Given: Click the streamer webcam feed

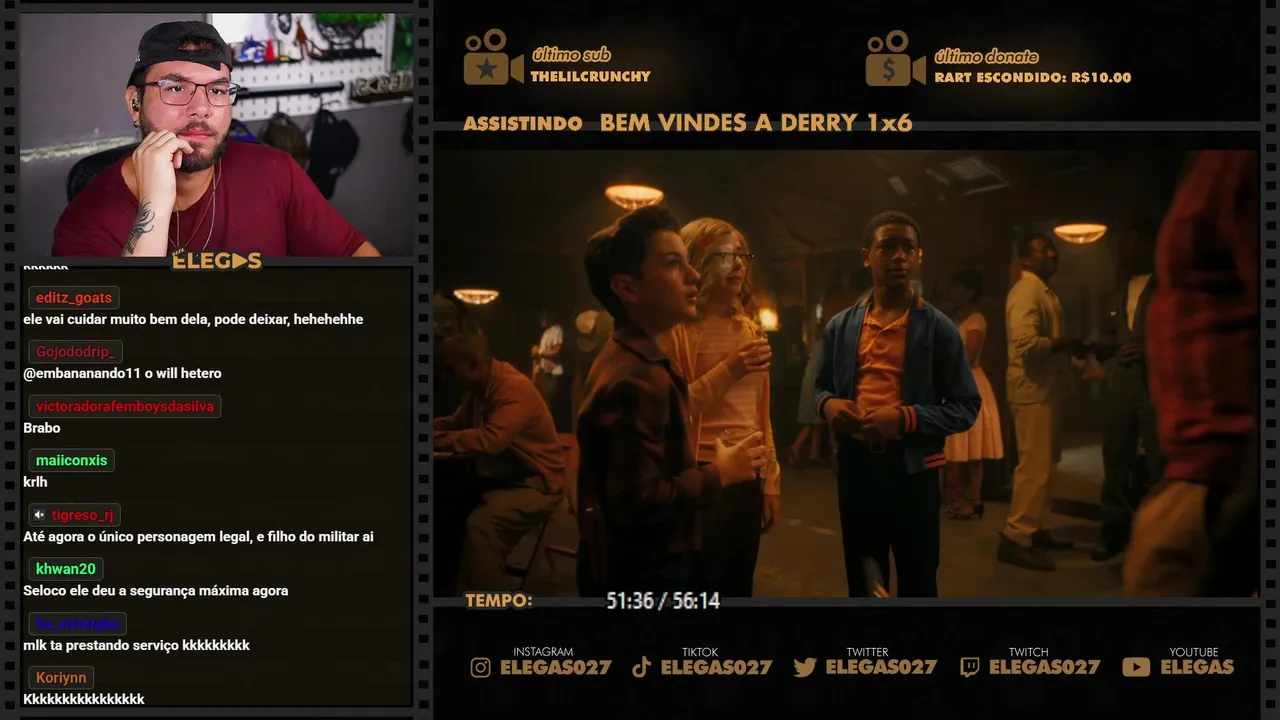Looking at the screenshot, I should pos(217,135).
